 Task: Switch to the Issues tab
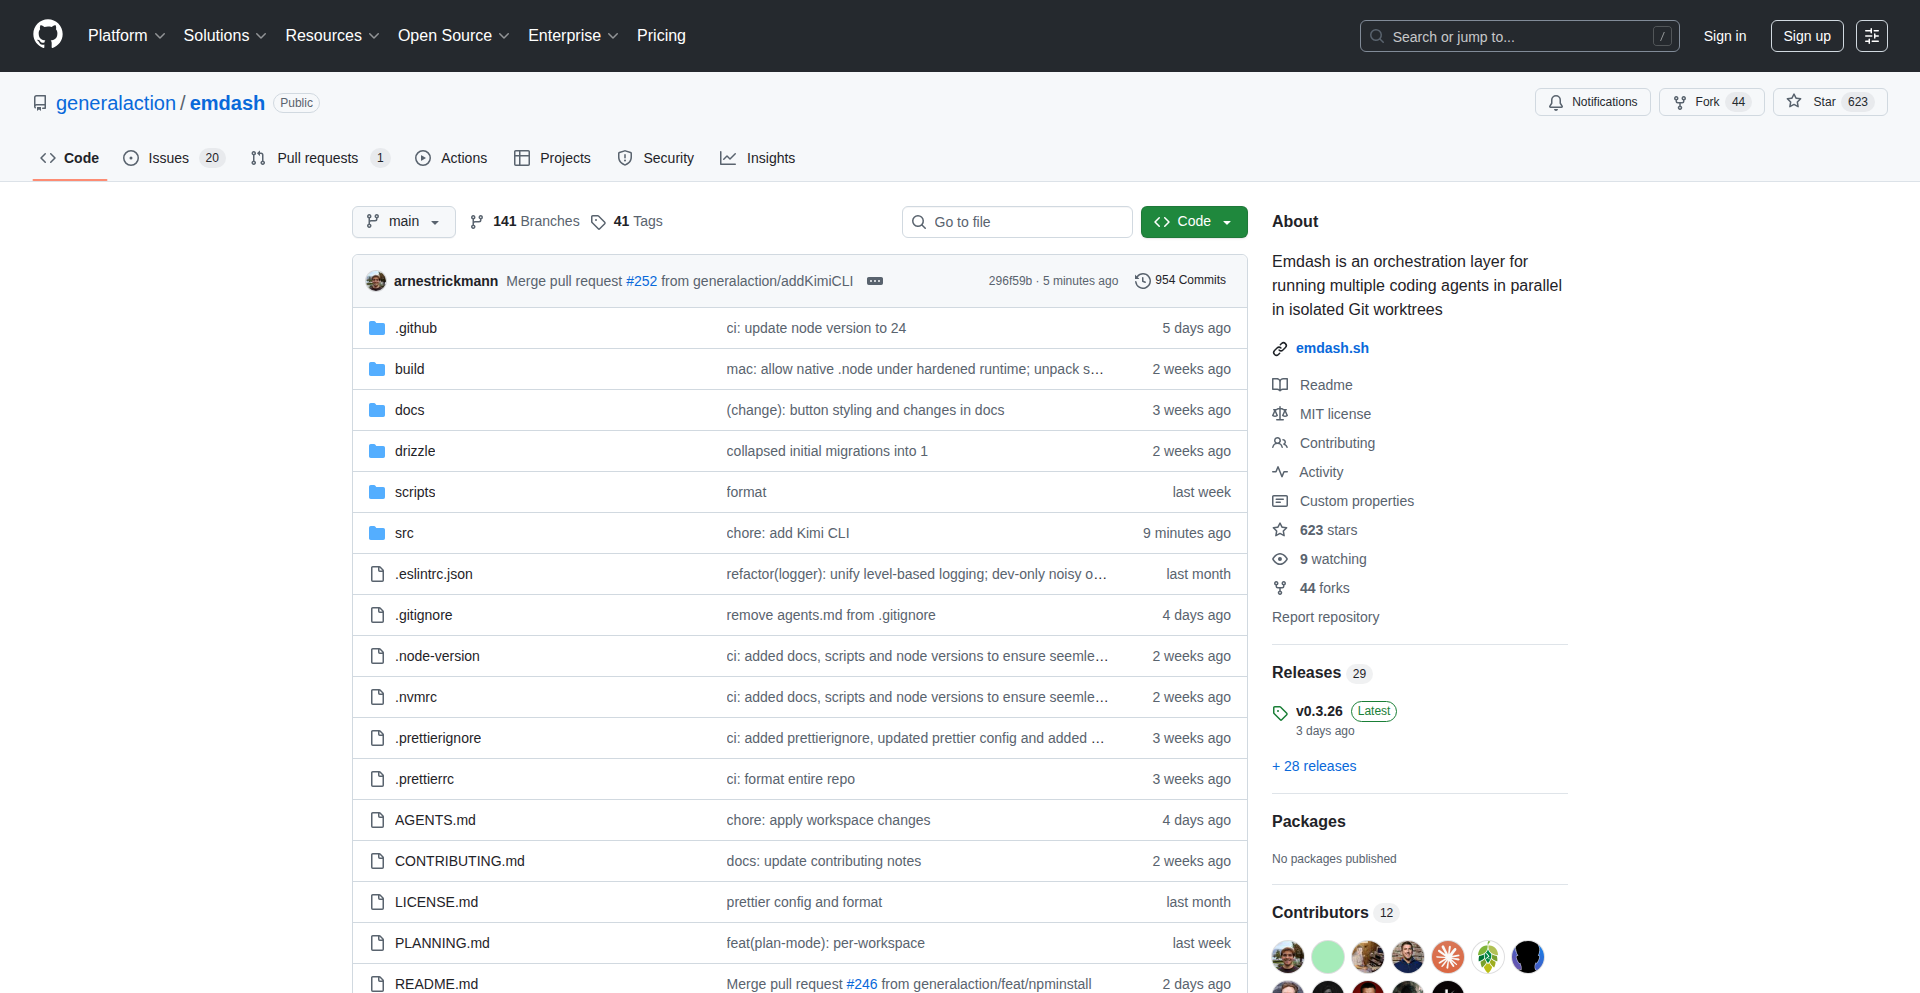click(x=167, y=158)
